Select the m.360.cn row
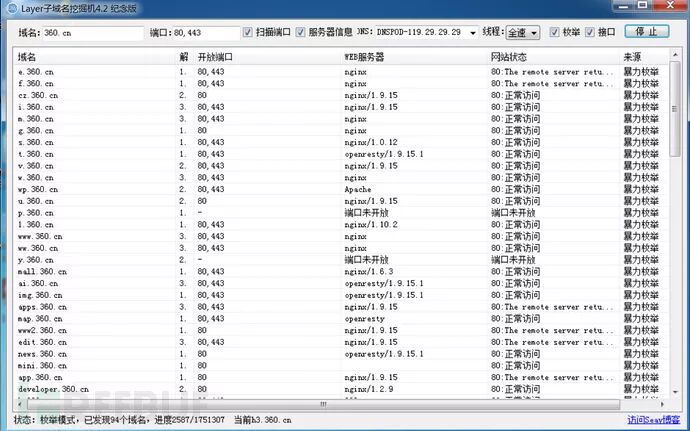 [341, 119]
